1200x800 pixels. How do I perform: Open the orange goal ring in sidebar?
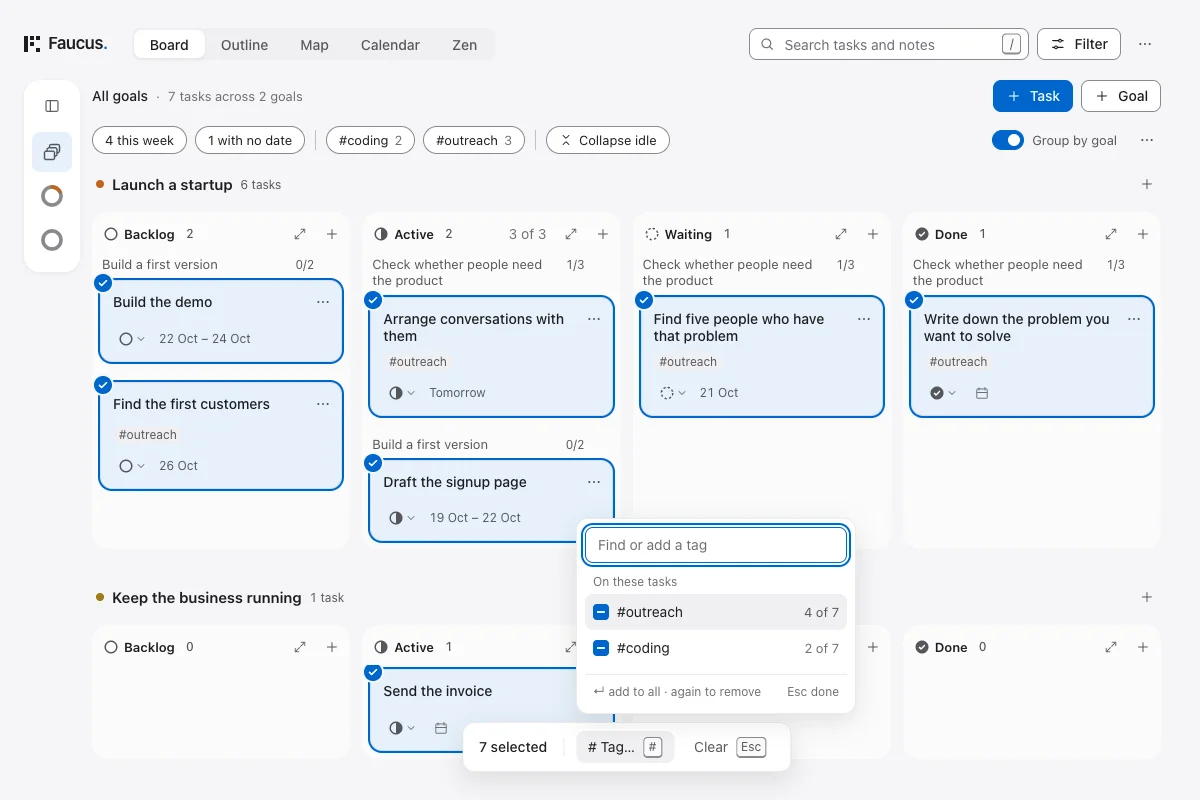point(52,196)
